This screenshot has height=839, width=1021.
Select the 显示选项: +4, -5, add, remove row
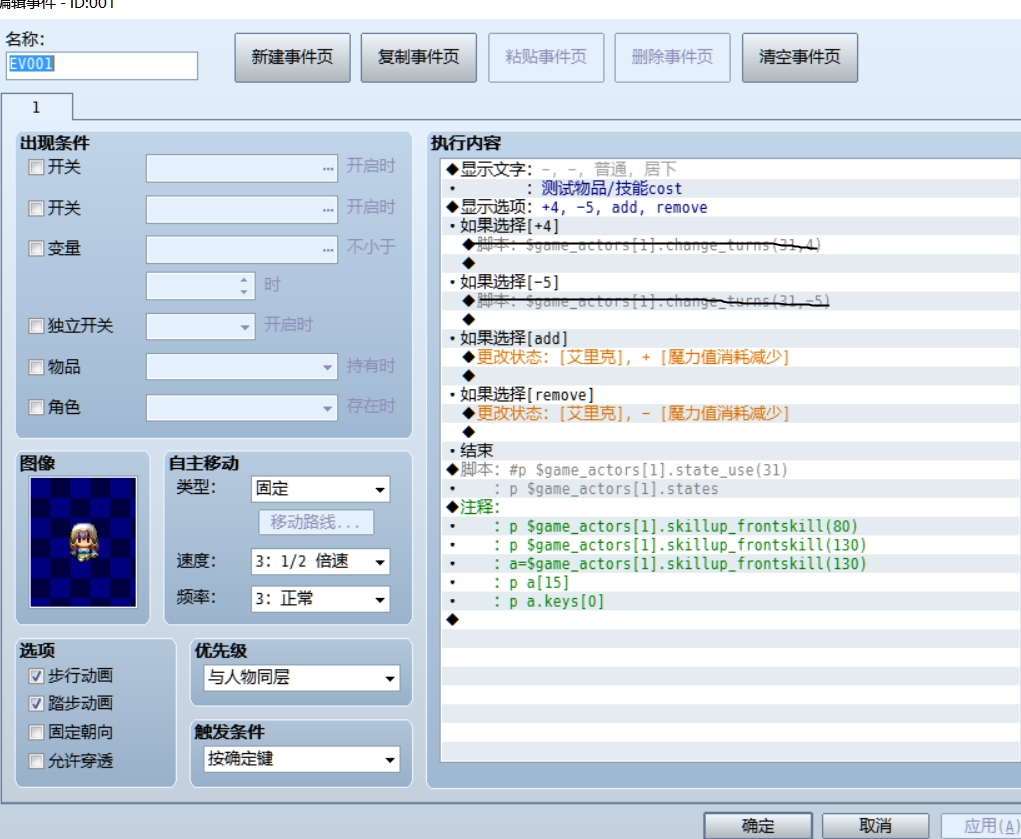tap(730, 207)
